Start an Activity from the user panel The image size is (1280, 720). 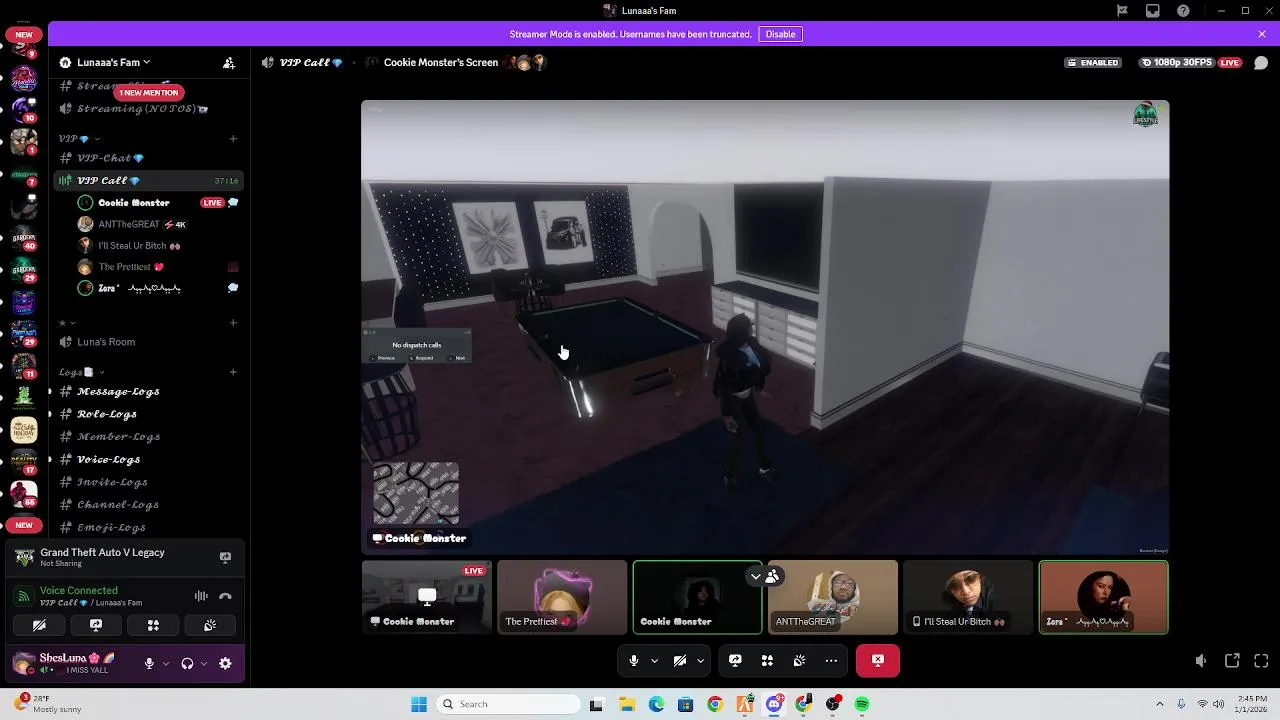153,625
